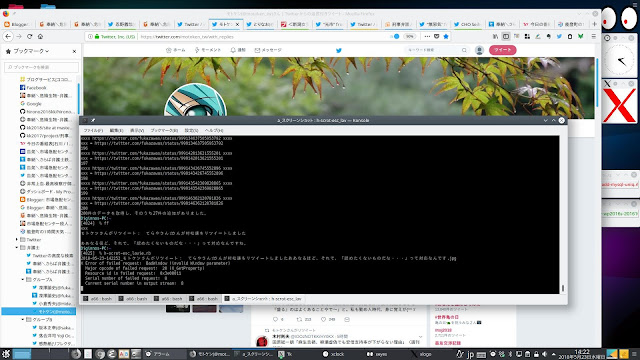Switch to the CHO tab
Viewport: 640px width, 360px height.
click(x=467, y=24)
